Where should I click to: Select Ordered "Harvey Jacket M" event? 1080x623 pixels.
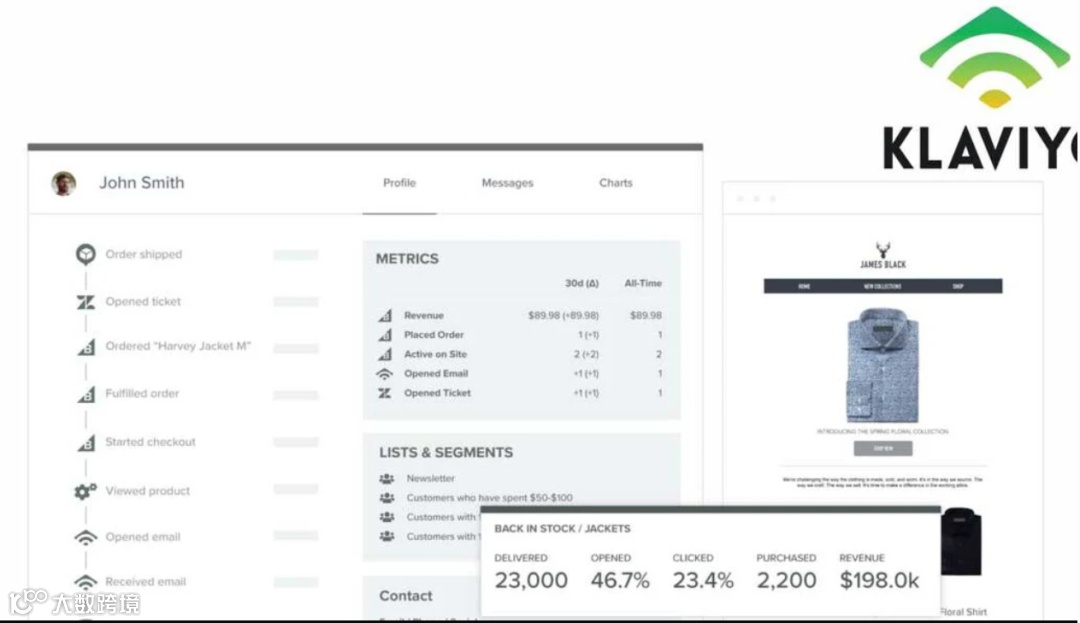178,346
